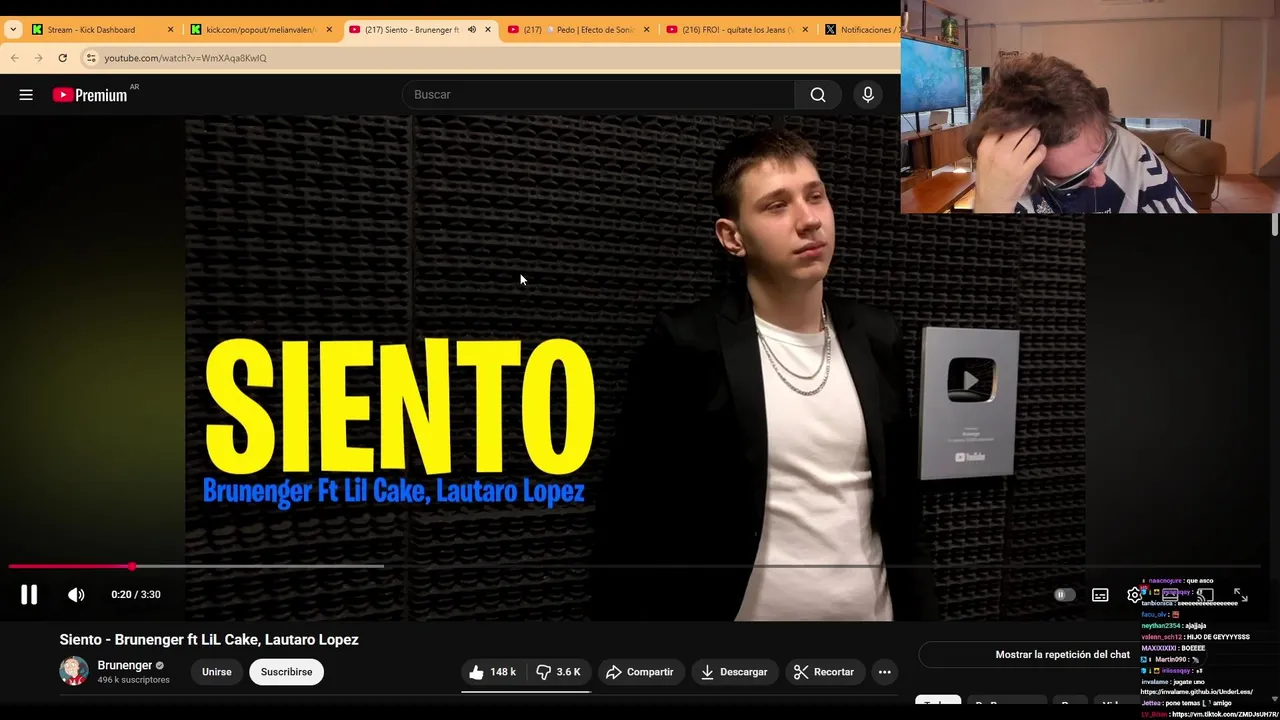Screen dimensions: 1280x720
Task: Open vm.tiktok.com link in chat
Action: [x=1225, y=715]
